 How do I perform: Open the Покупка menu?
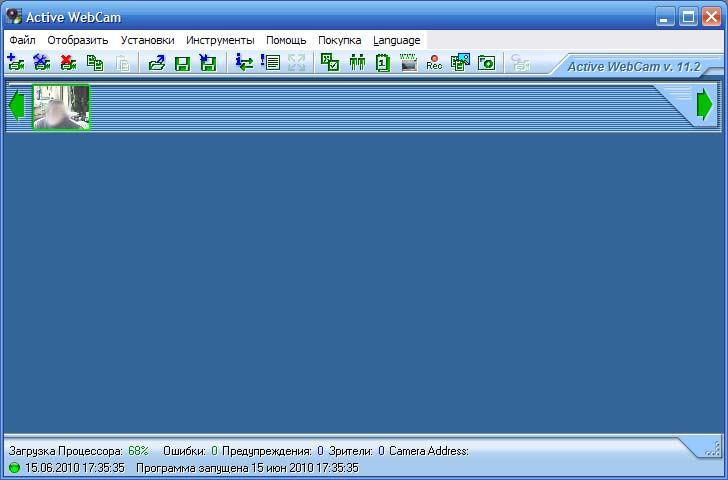[339, 40]
